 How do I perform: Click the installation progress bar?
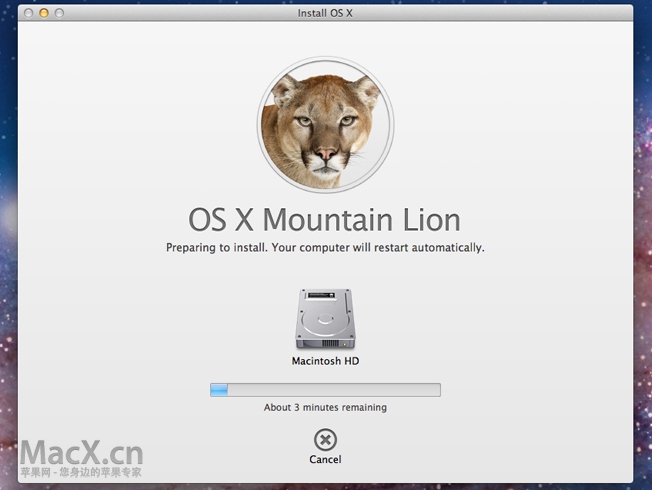point(325,390)
